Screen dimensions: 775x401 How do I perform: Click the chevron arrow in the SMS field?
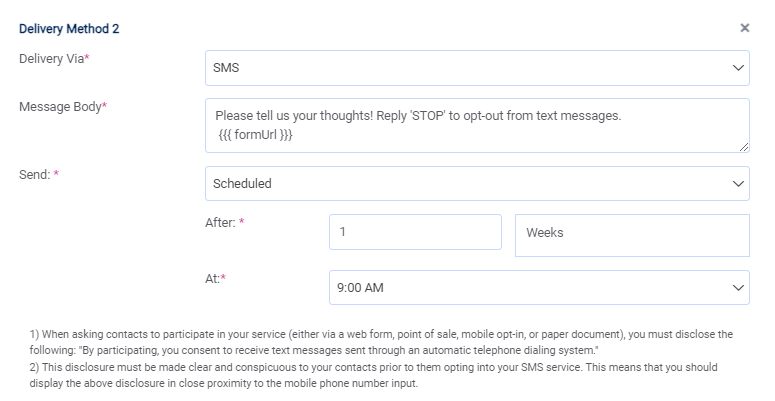738,69
